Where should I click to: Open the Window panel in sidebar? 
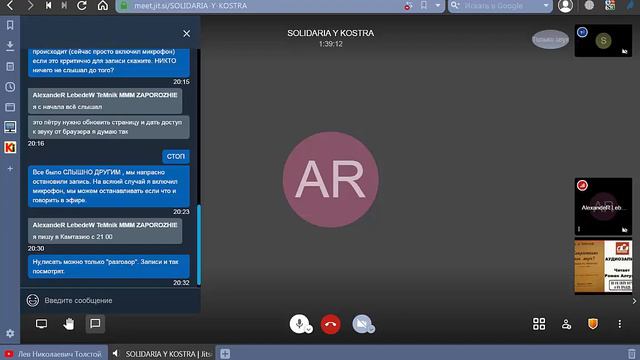10,107
